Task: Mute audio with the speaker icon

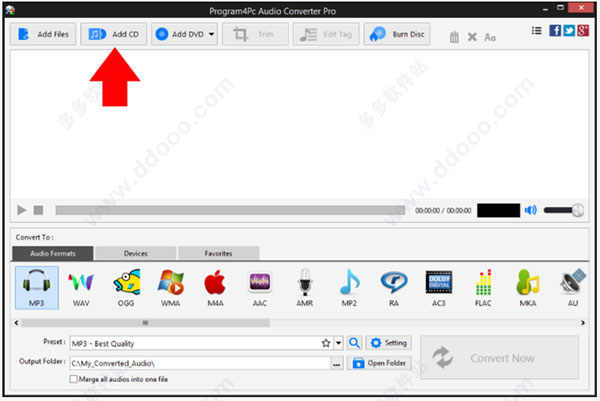Action: [531, 210]
